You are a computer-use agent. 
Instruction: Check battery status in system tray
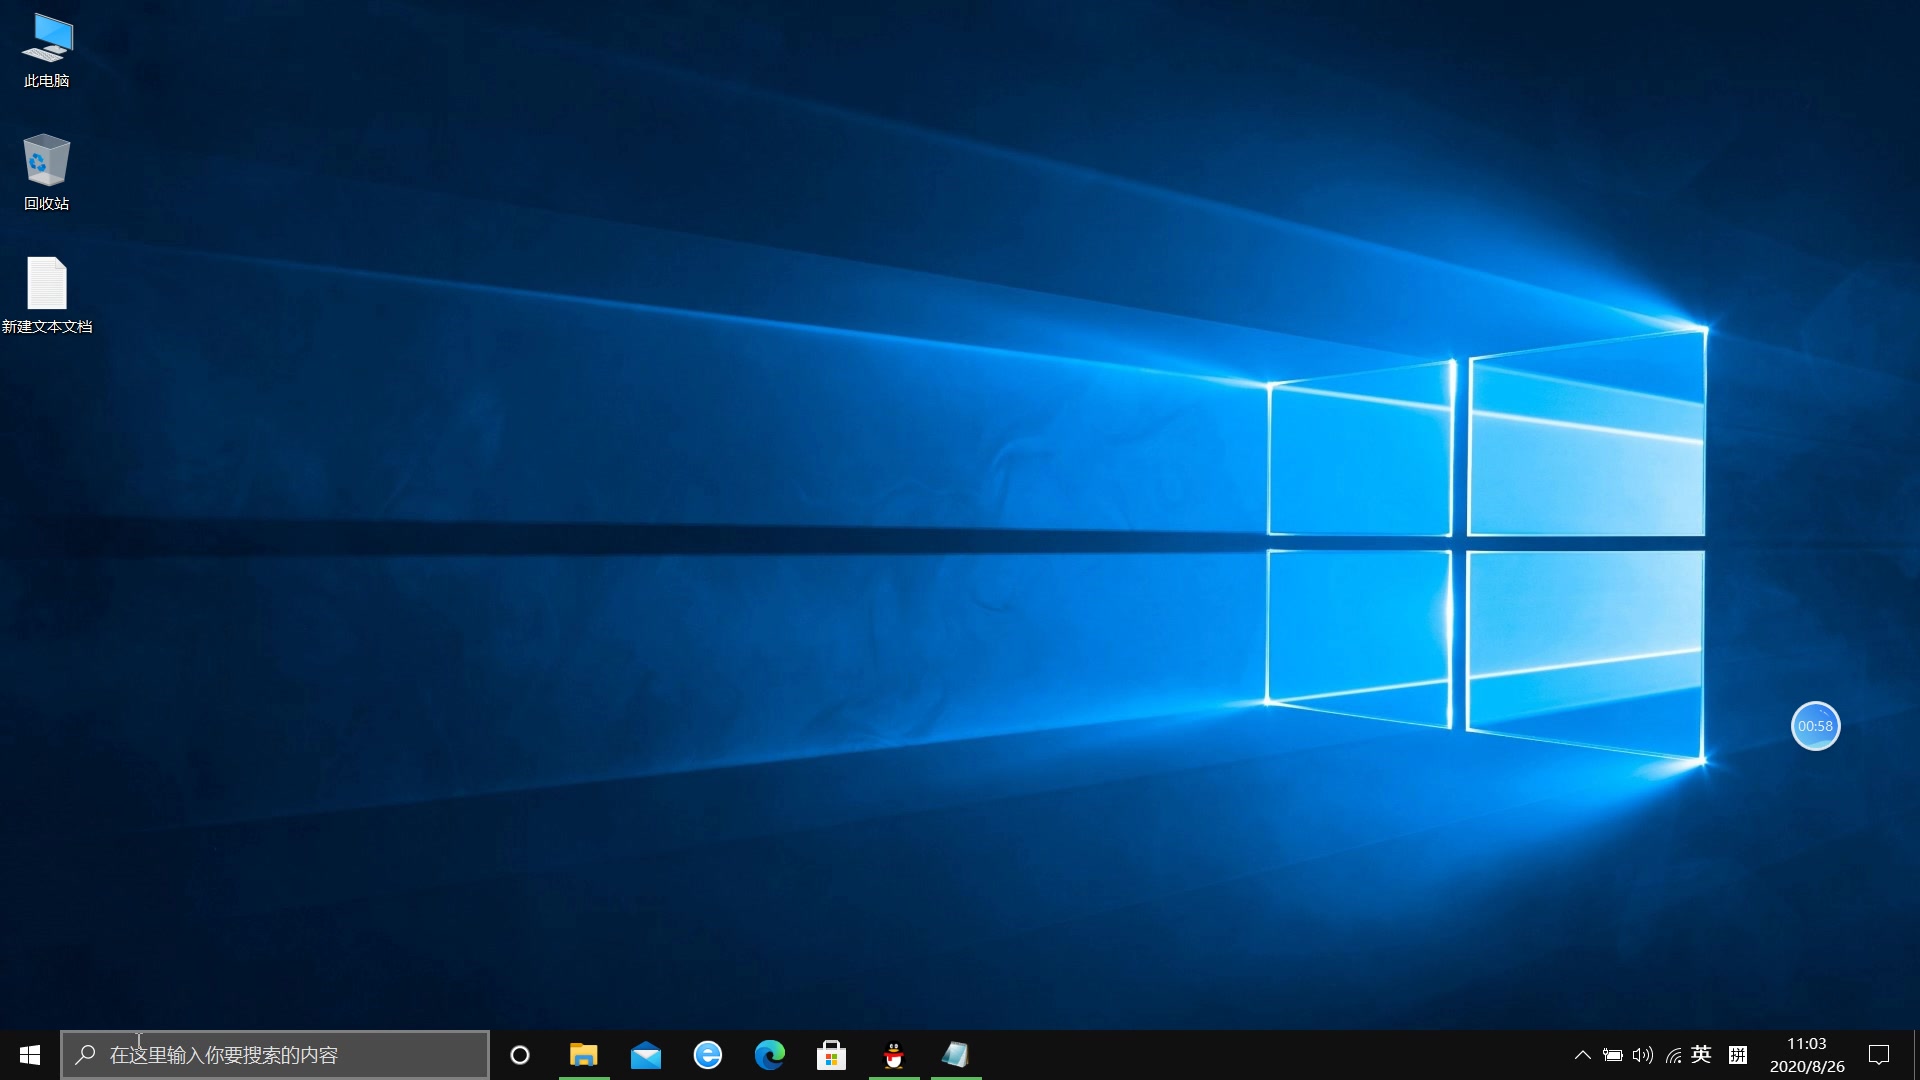(1613, 1055)
